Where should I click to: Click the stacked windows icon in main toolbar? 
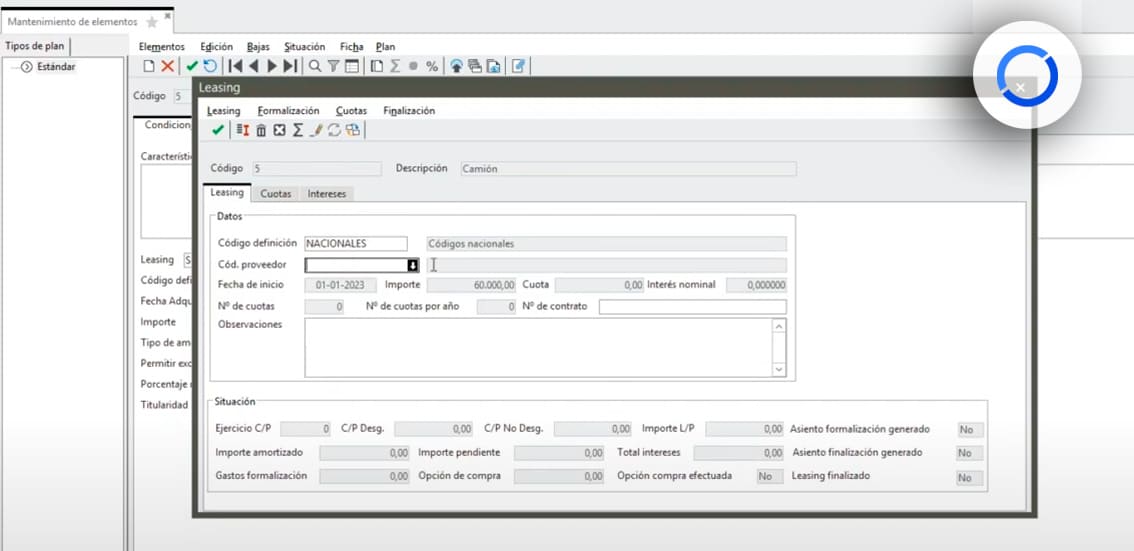474,67
